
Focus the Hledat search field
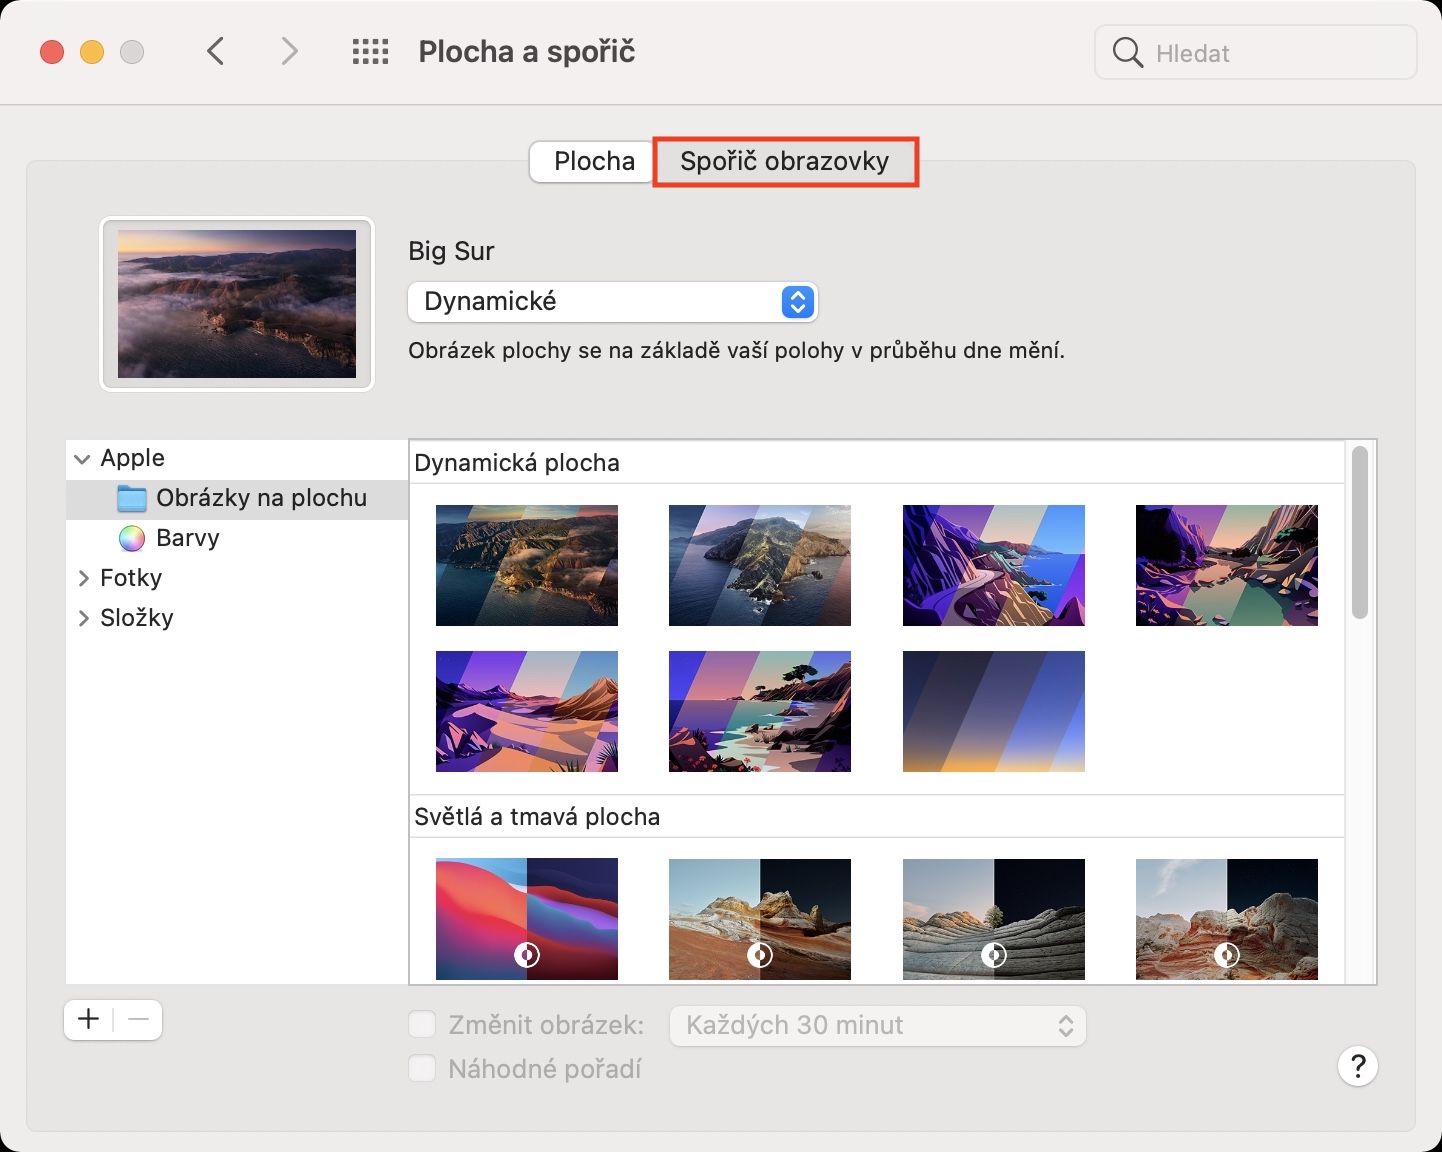[x=1256, y=52]
